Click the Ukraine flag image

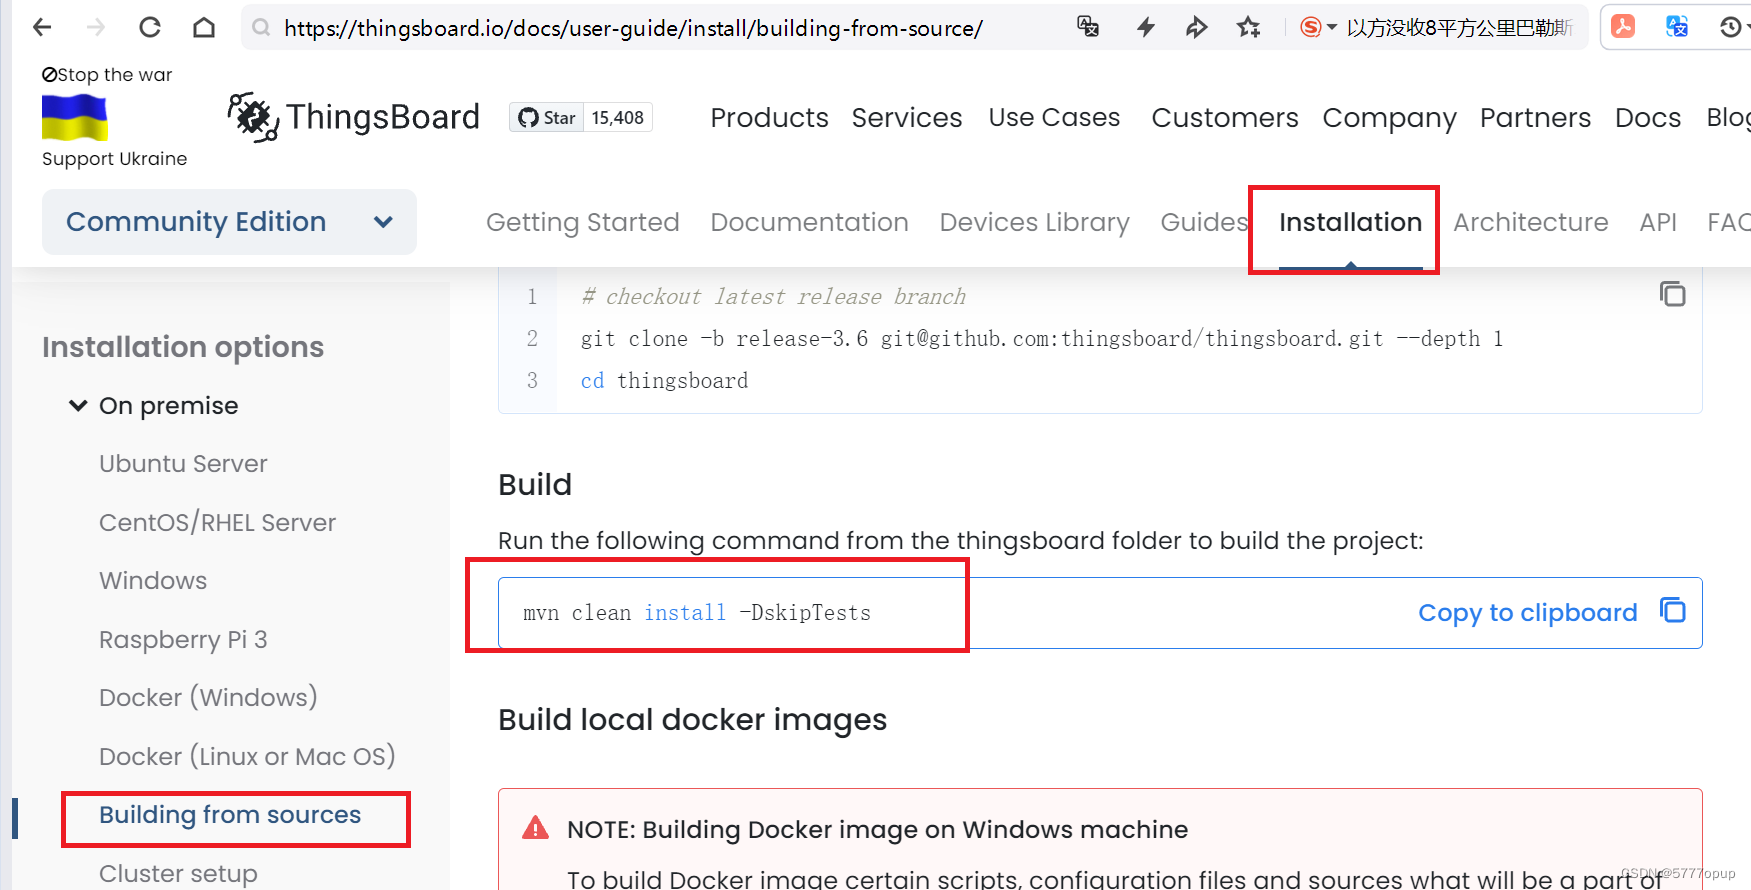[74, 118]
